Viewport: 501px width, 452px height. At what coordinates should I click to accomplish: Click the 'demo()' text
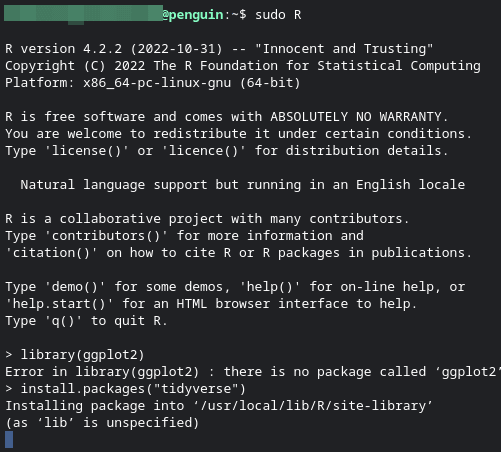tap(75, 287)
